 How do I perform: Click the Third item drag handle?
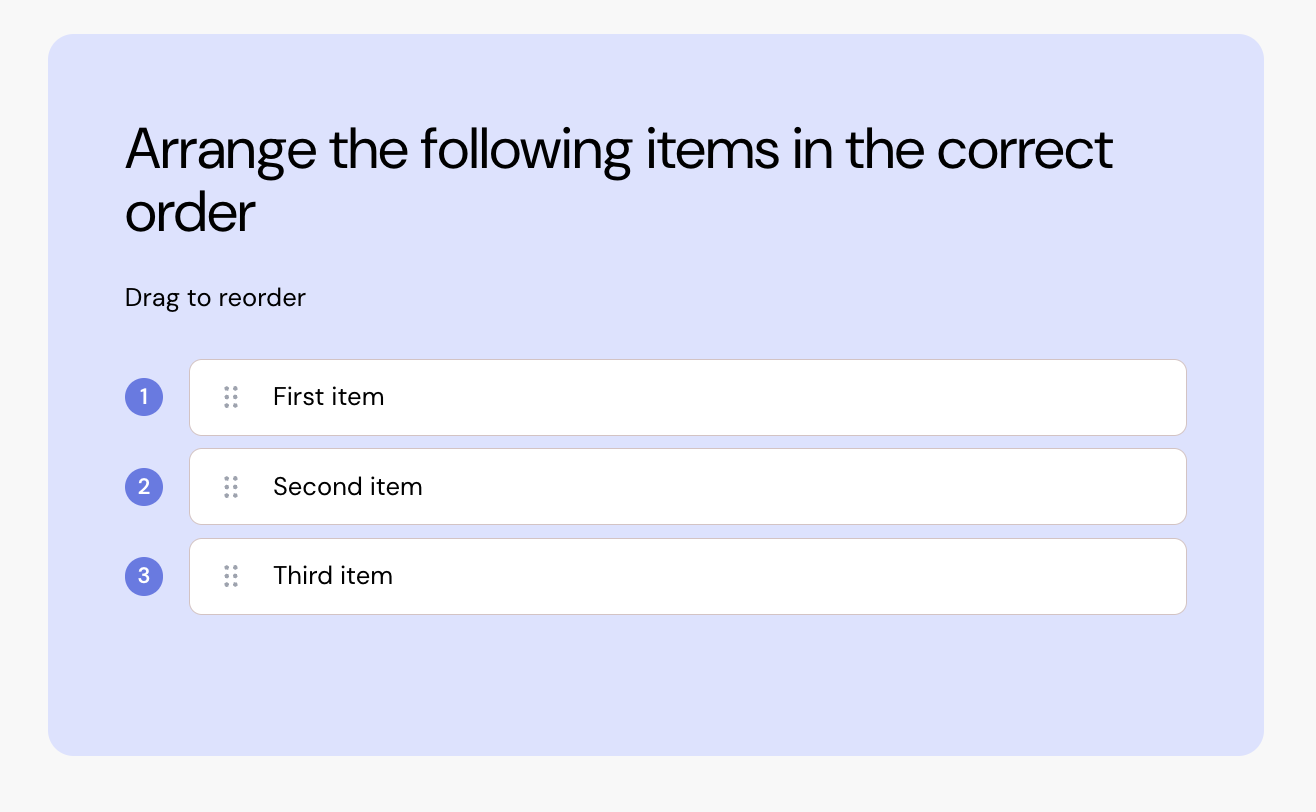(231, 576)
